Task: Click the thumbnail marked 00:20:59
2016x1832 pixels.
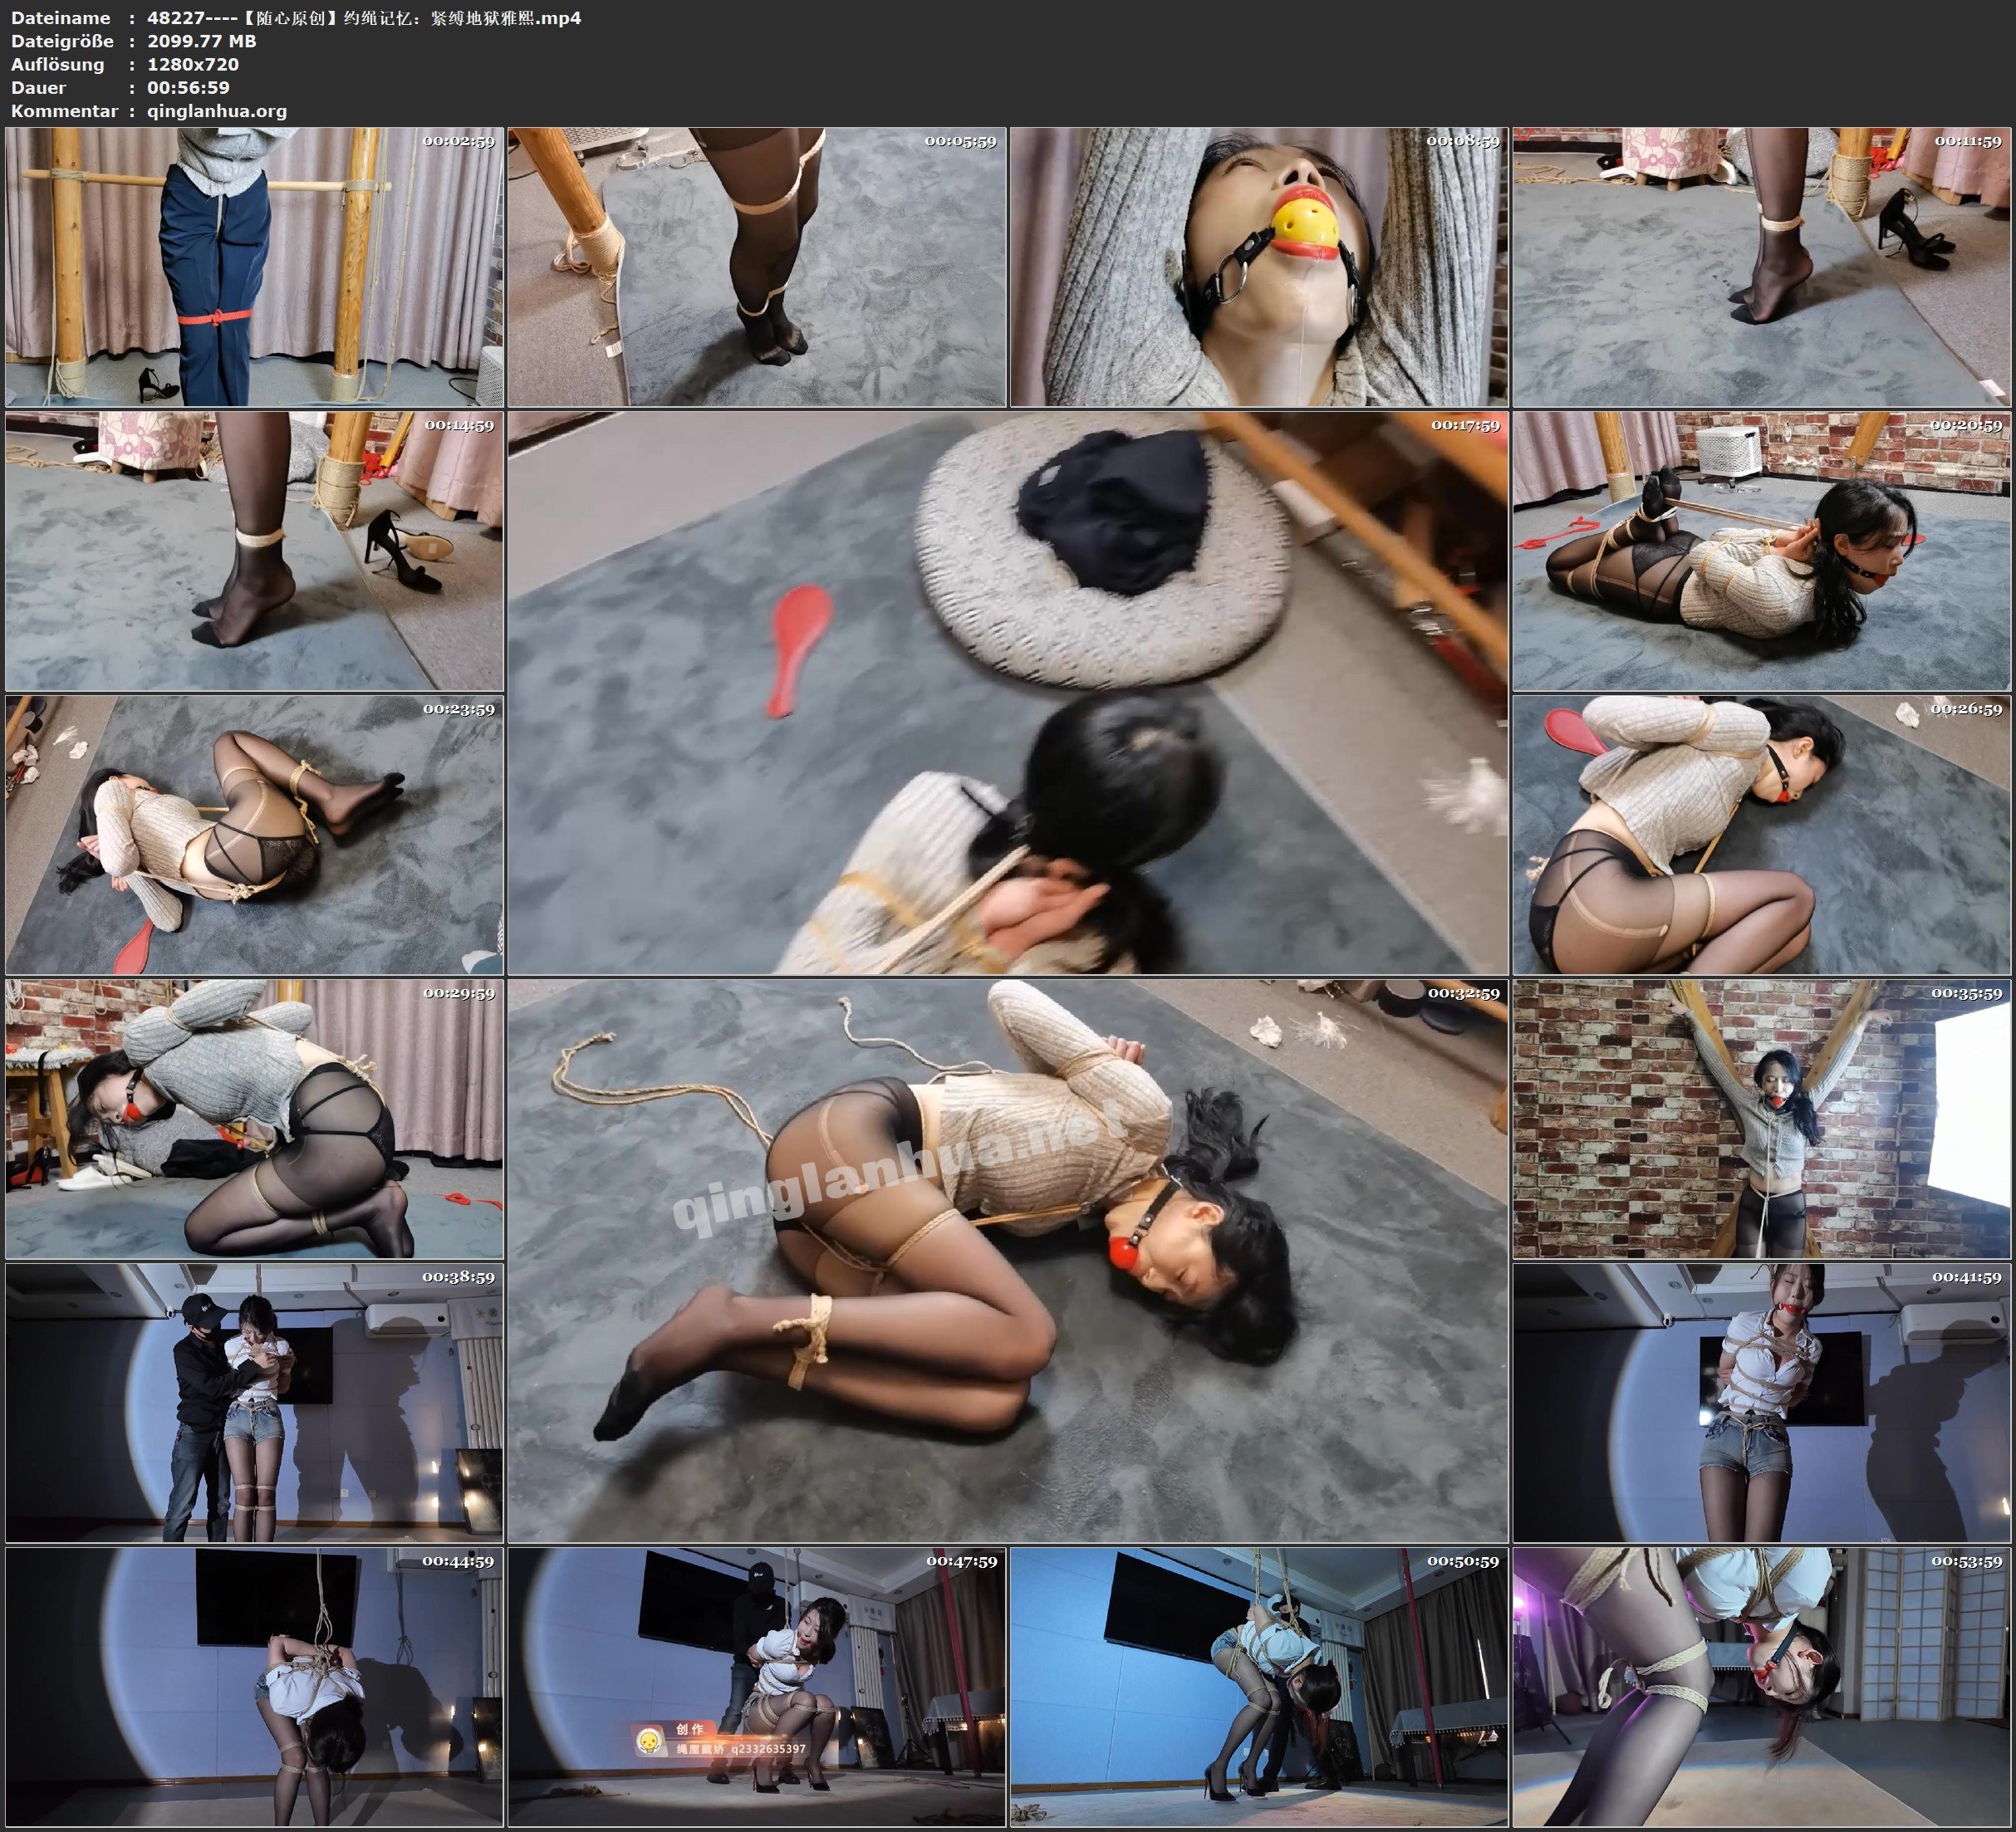Action: [1760, 551]
